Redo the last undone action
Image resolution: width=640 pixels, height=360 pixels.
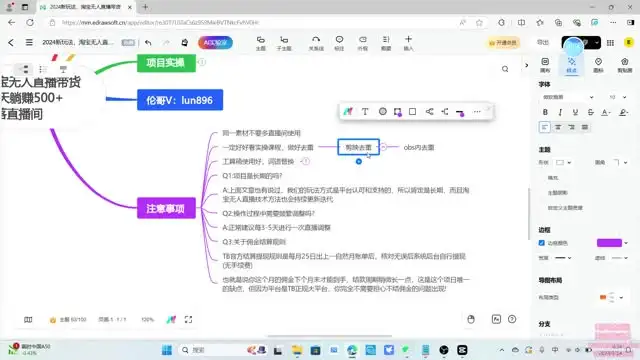(166, 42)
